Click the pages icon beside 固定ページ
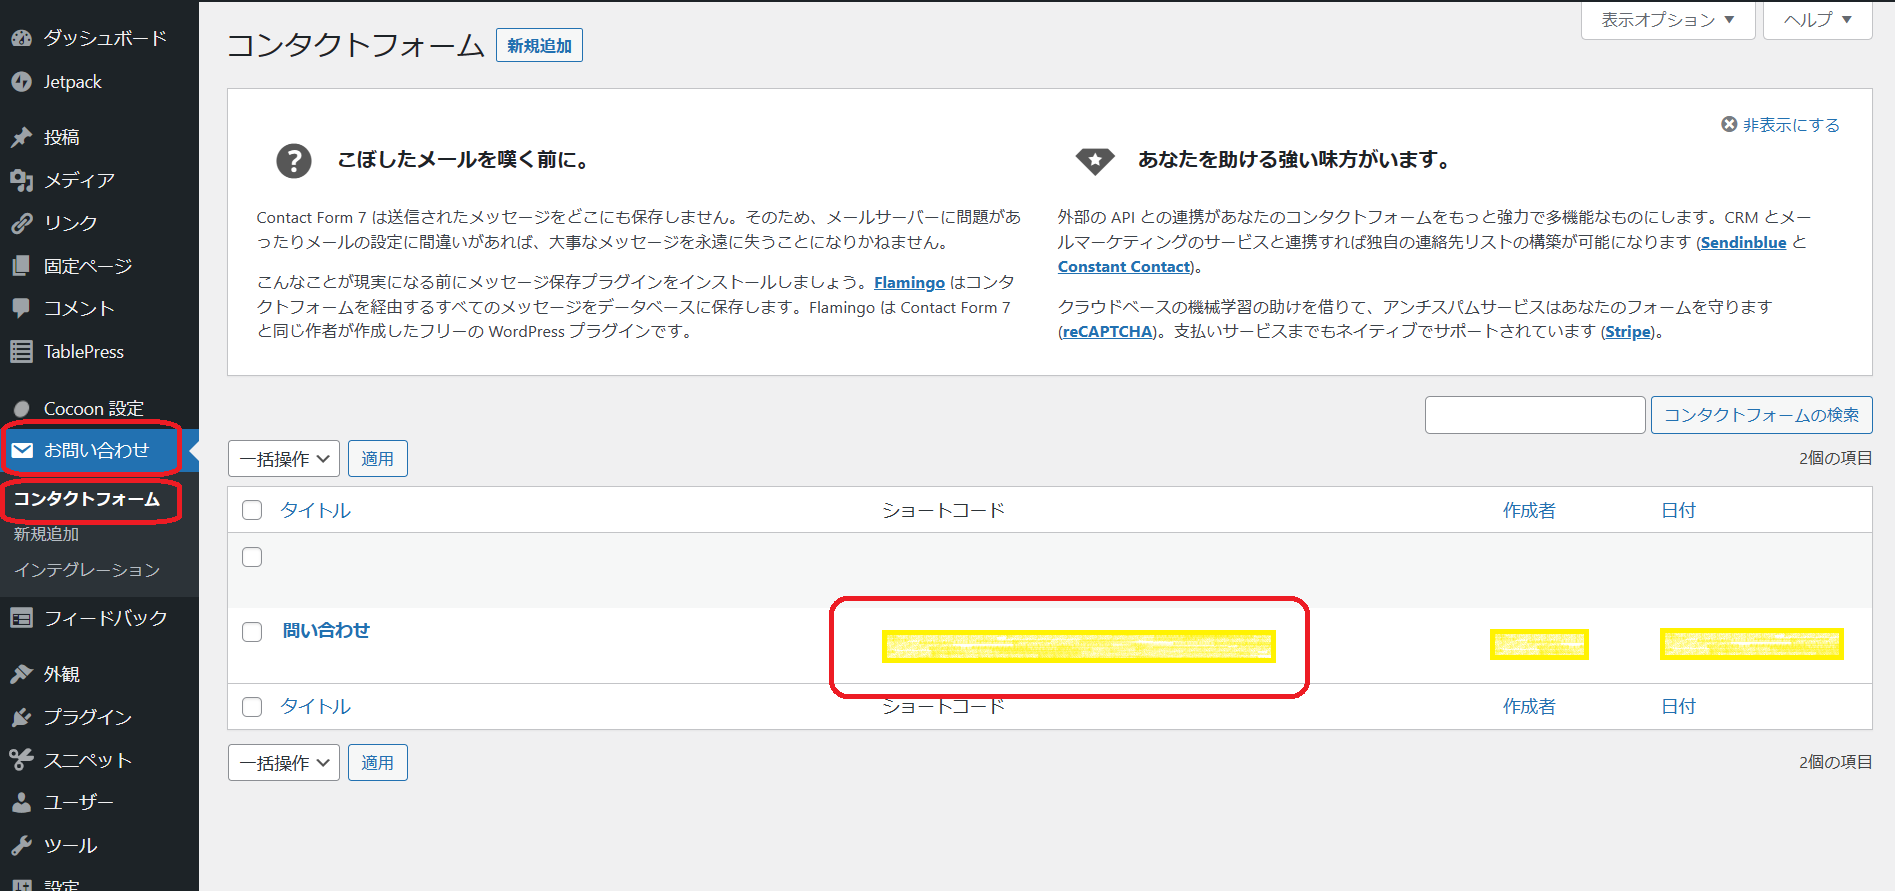Viewport: 1895px width, 891px height. pyautogui.click(x=21, y=266)
